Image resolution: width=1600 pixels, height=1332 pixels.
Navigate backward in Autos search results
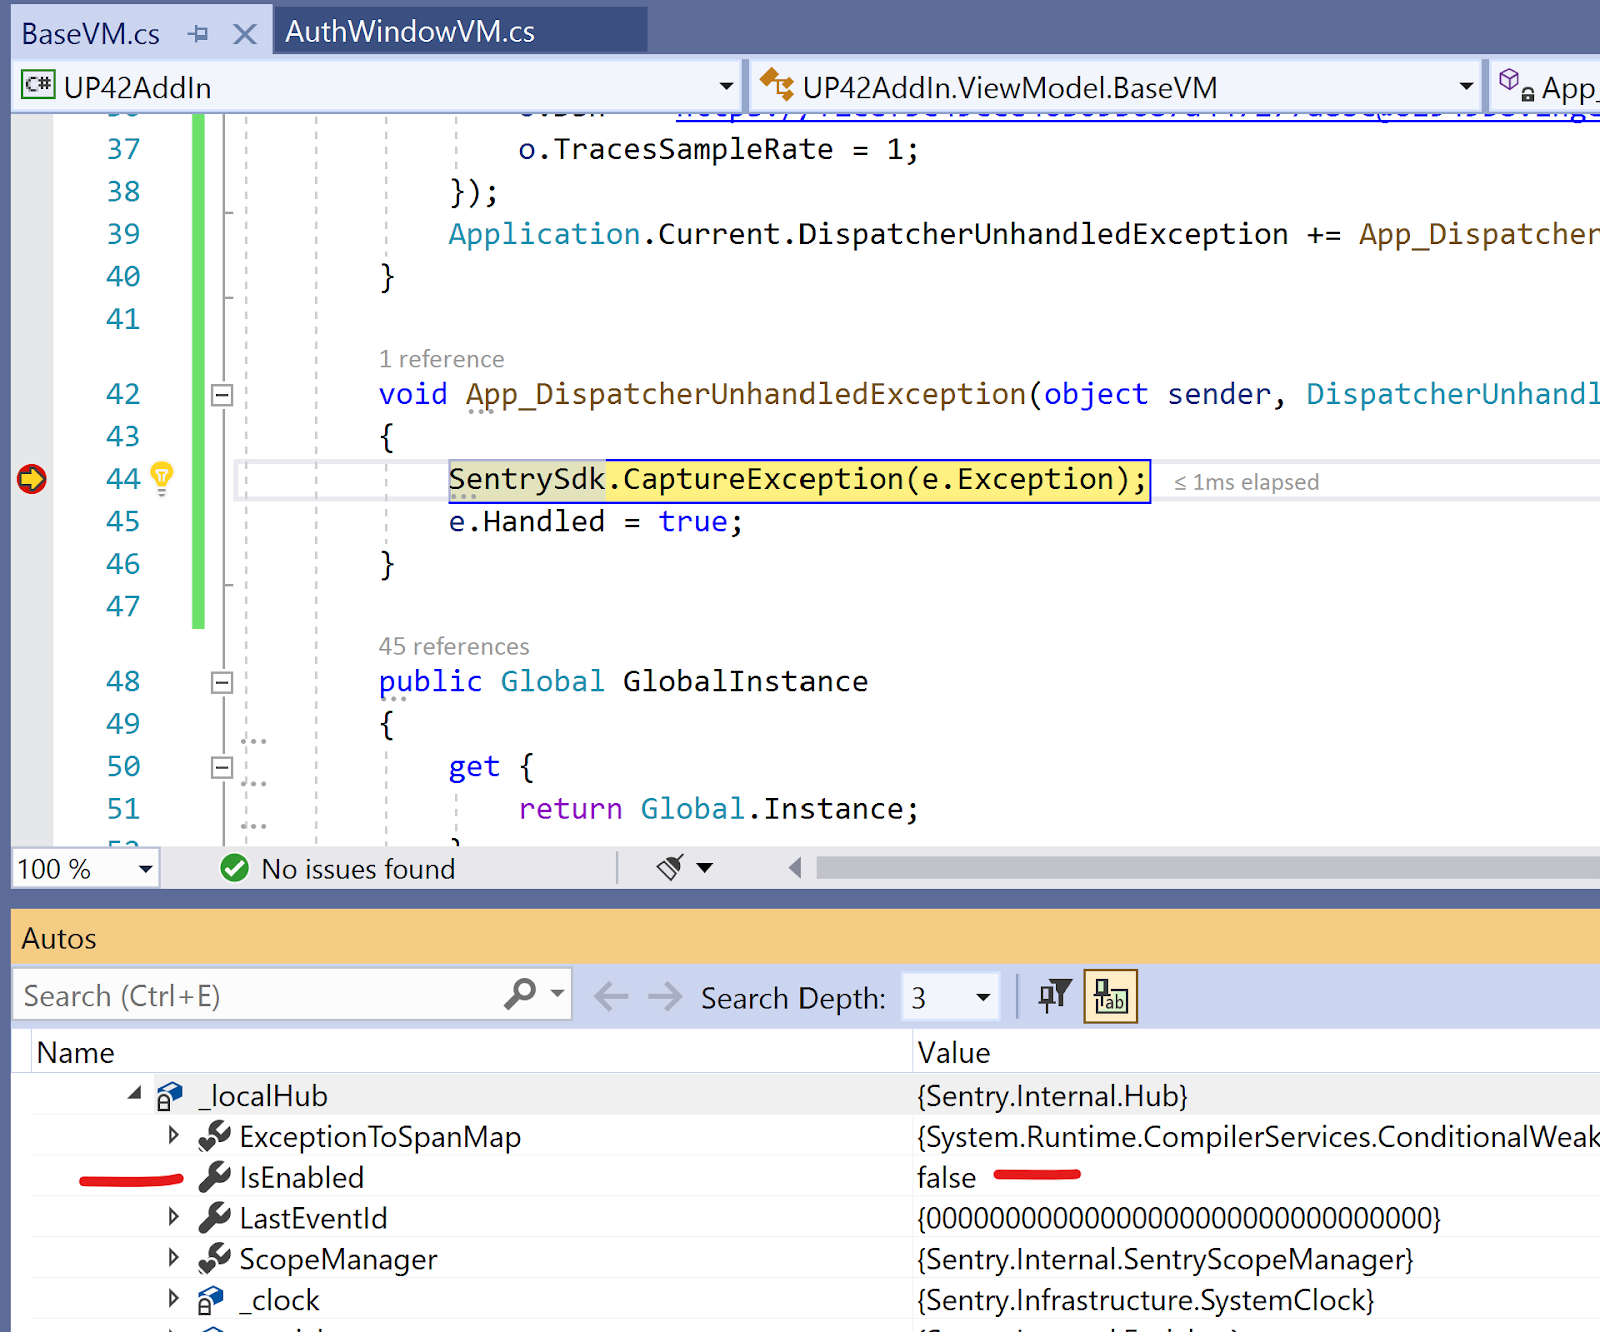(x=611, y=996)
